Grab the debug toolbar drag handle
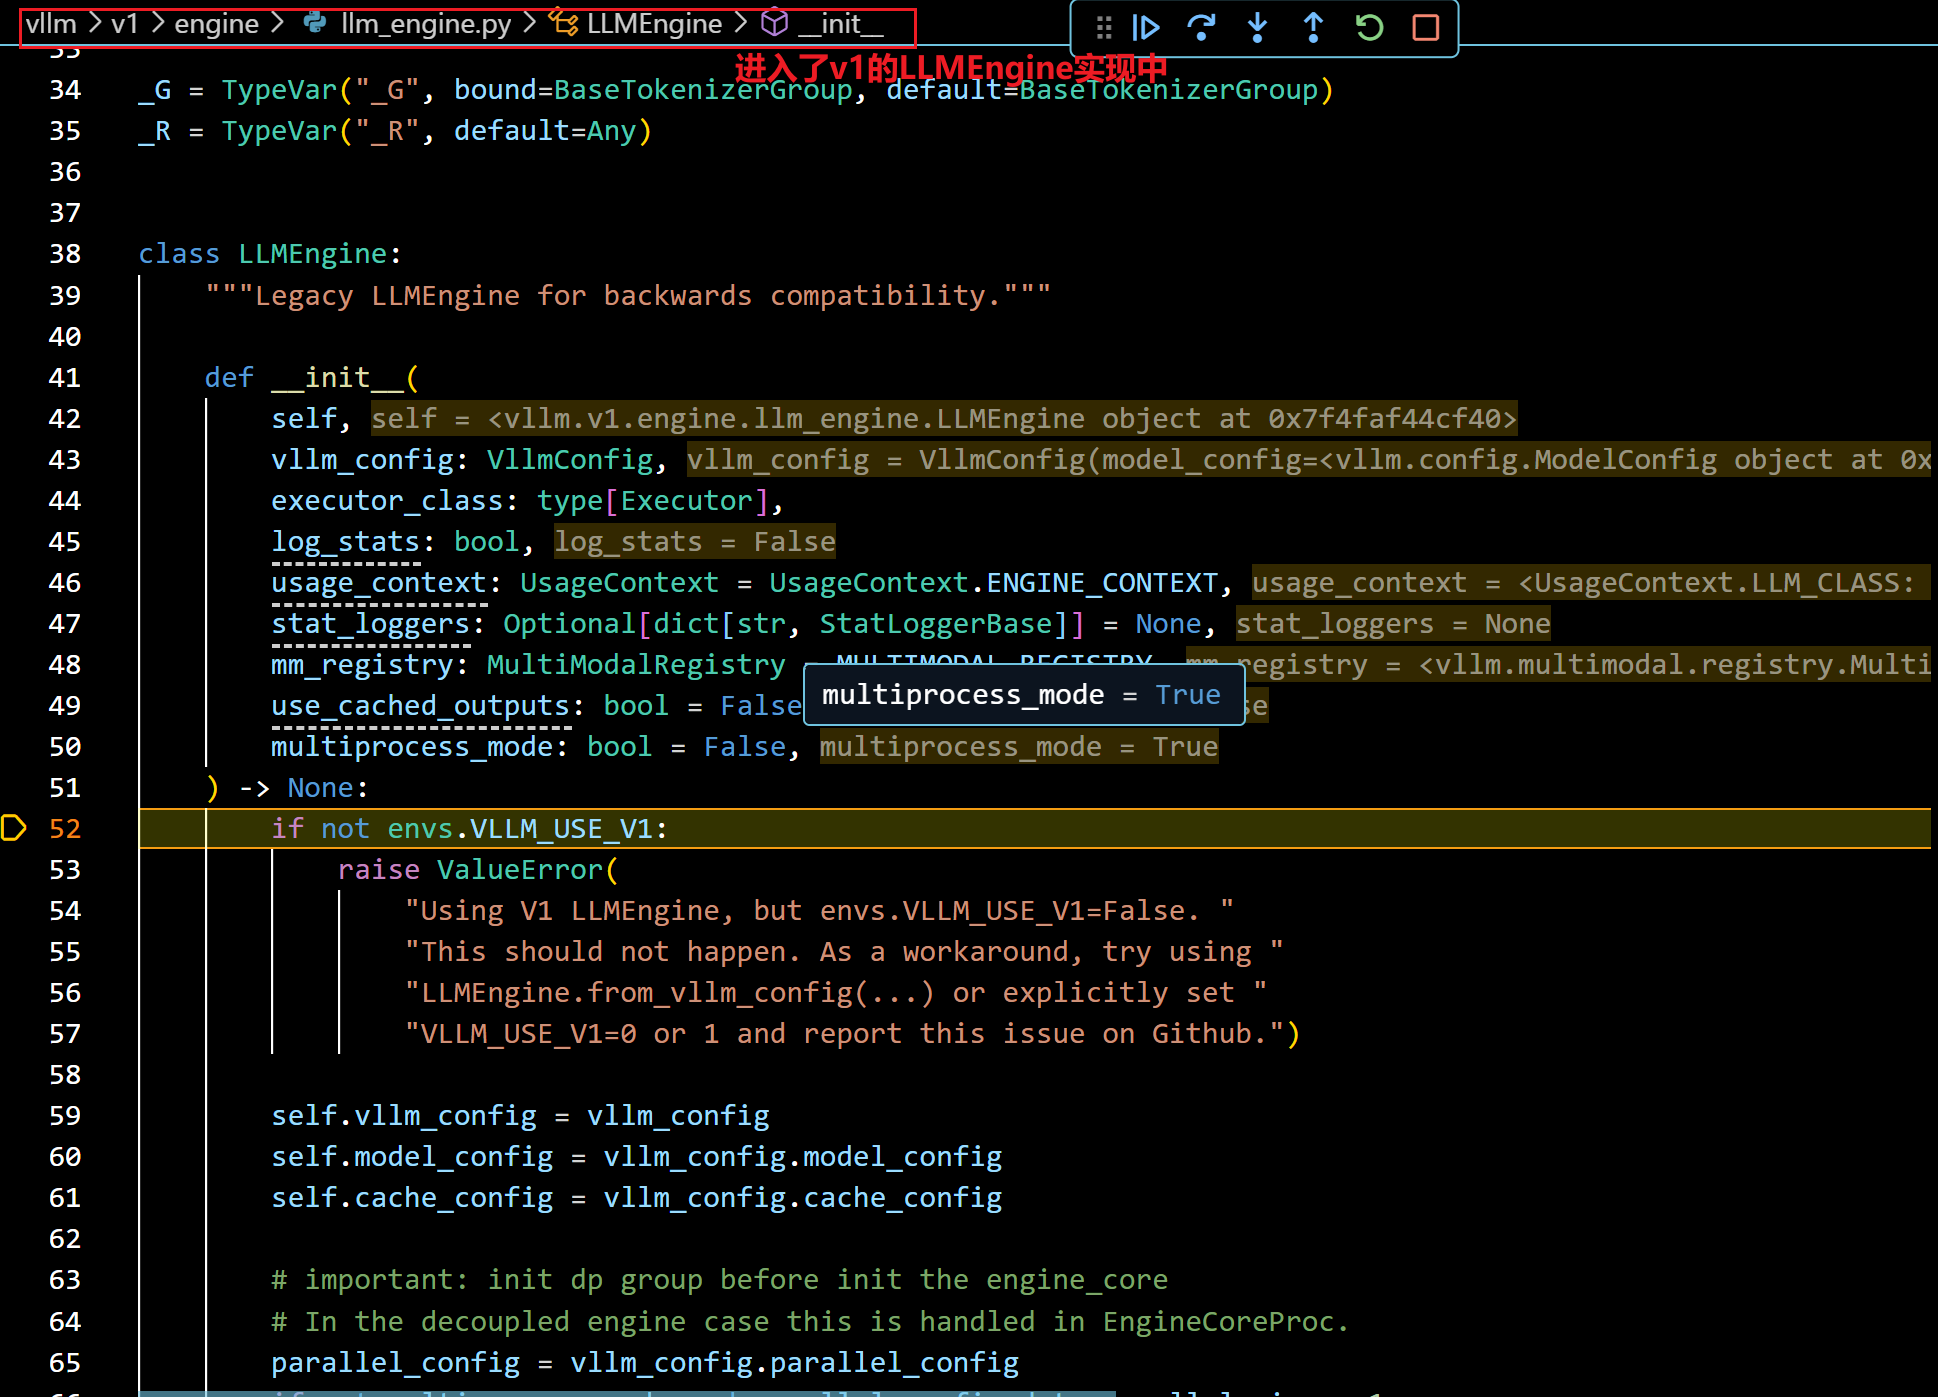Screen dimensions: 1938x1397 point(1103,27)
